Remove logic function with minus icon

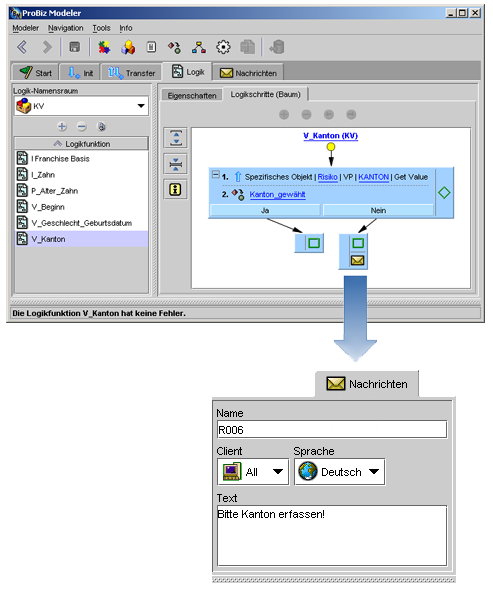(82, 126)
